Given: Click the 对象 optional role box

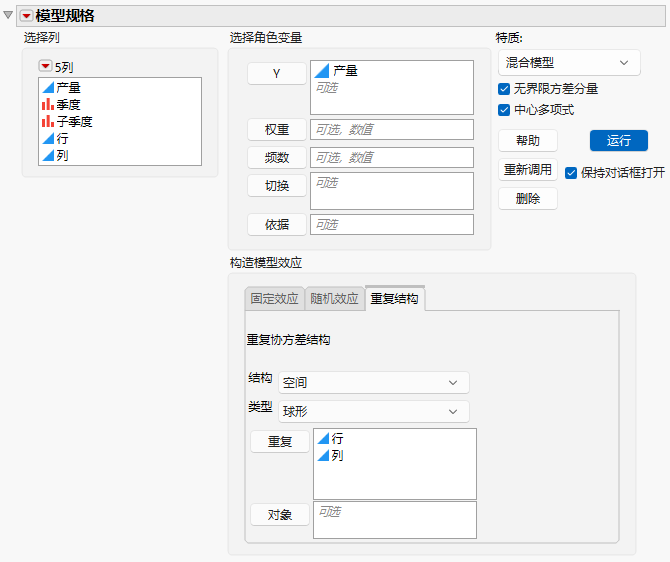Looking at the screenshot, I should pos(394,520).
